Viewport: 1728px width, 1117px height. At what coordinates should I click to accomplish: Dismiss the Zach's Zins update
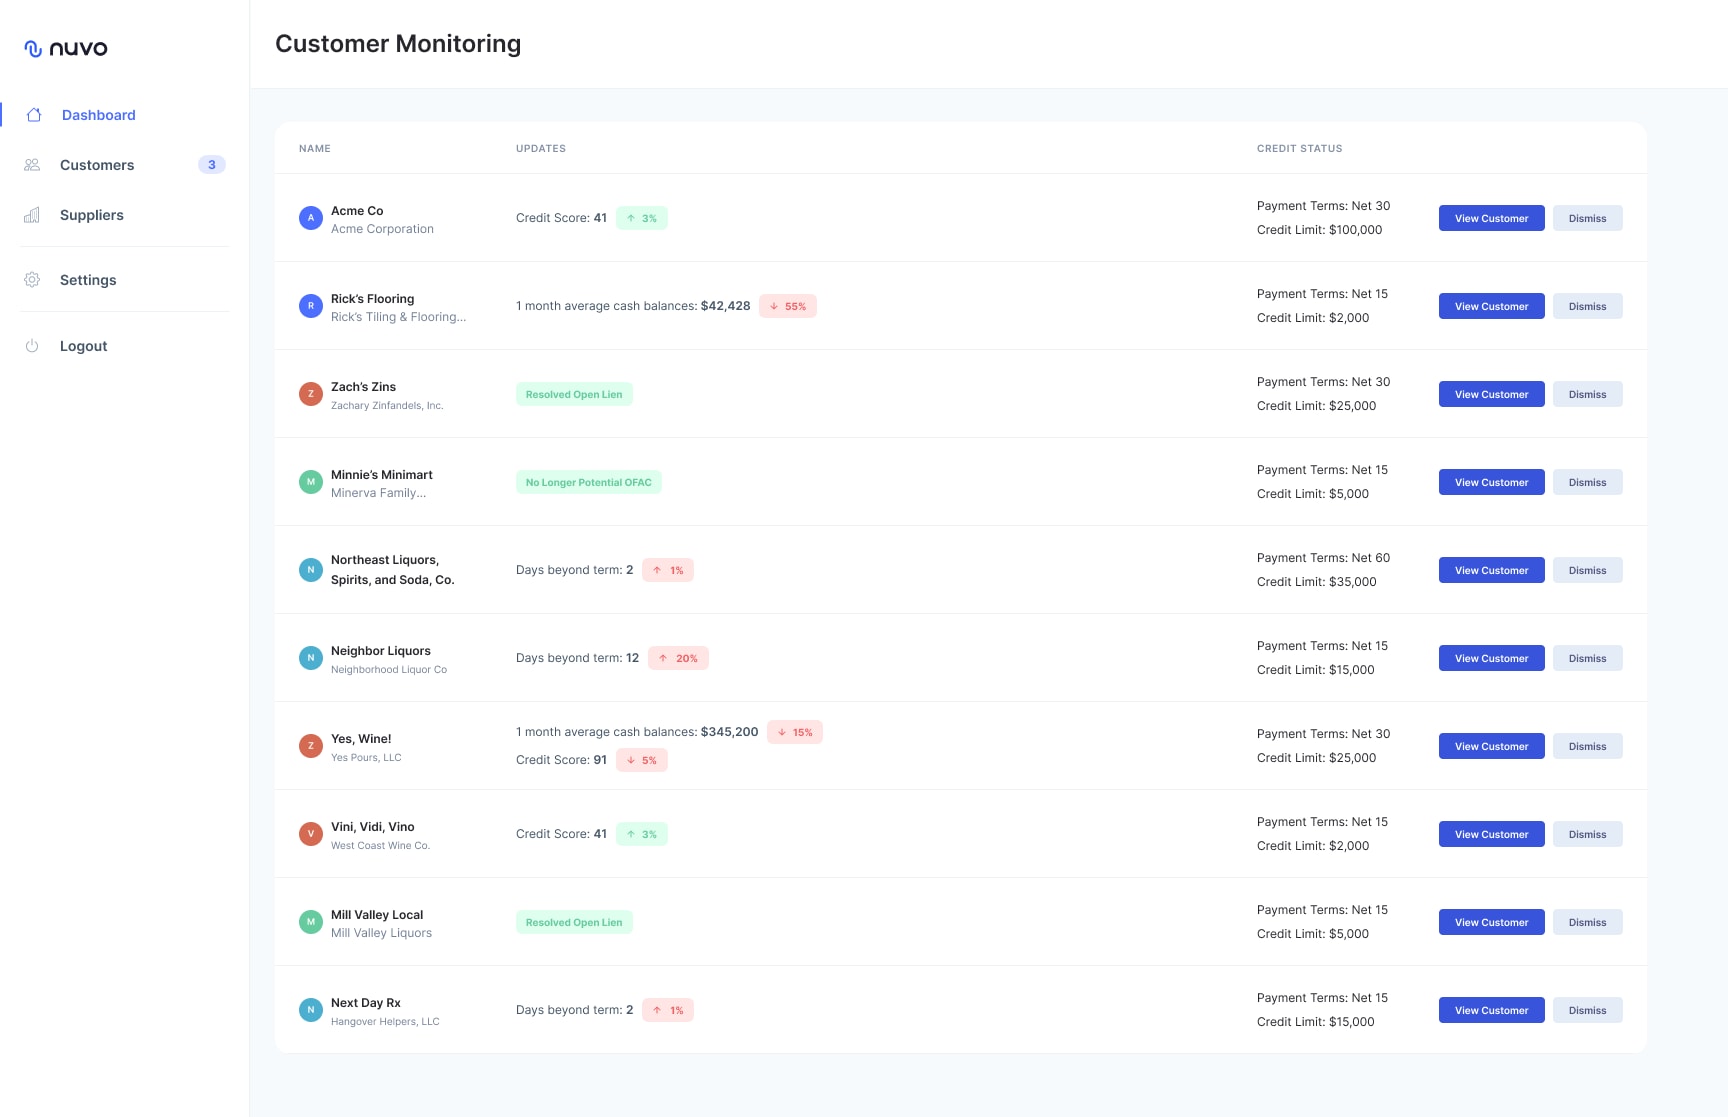click(x=1587, y=394)
